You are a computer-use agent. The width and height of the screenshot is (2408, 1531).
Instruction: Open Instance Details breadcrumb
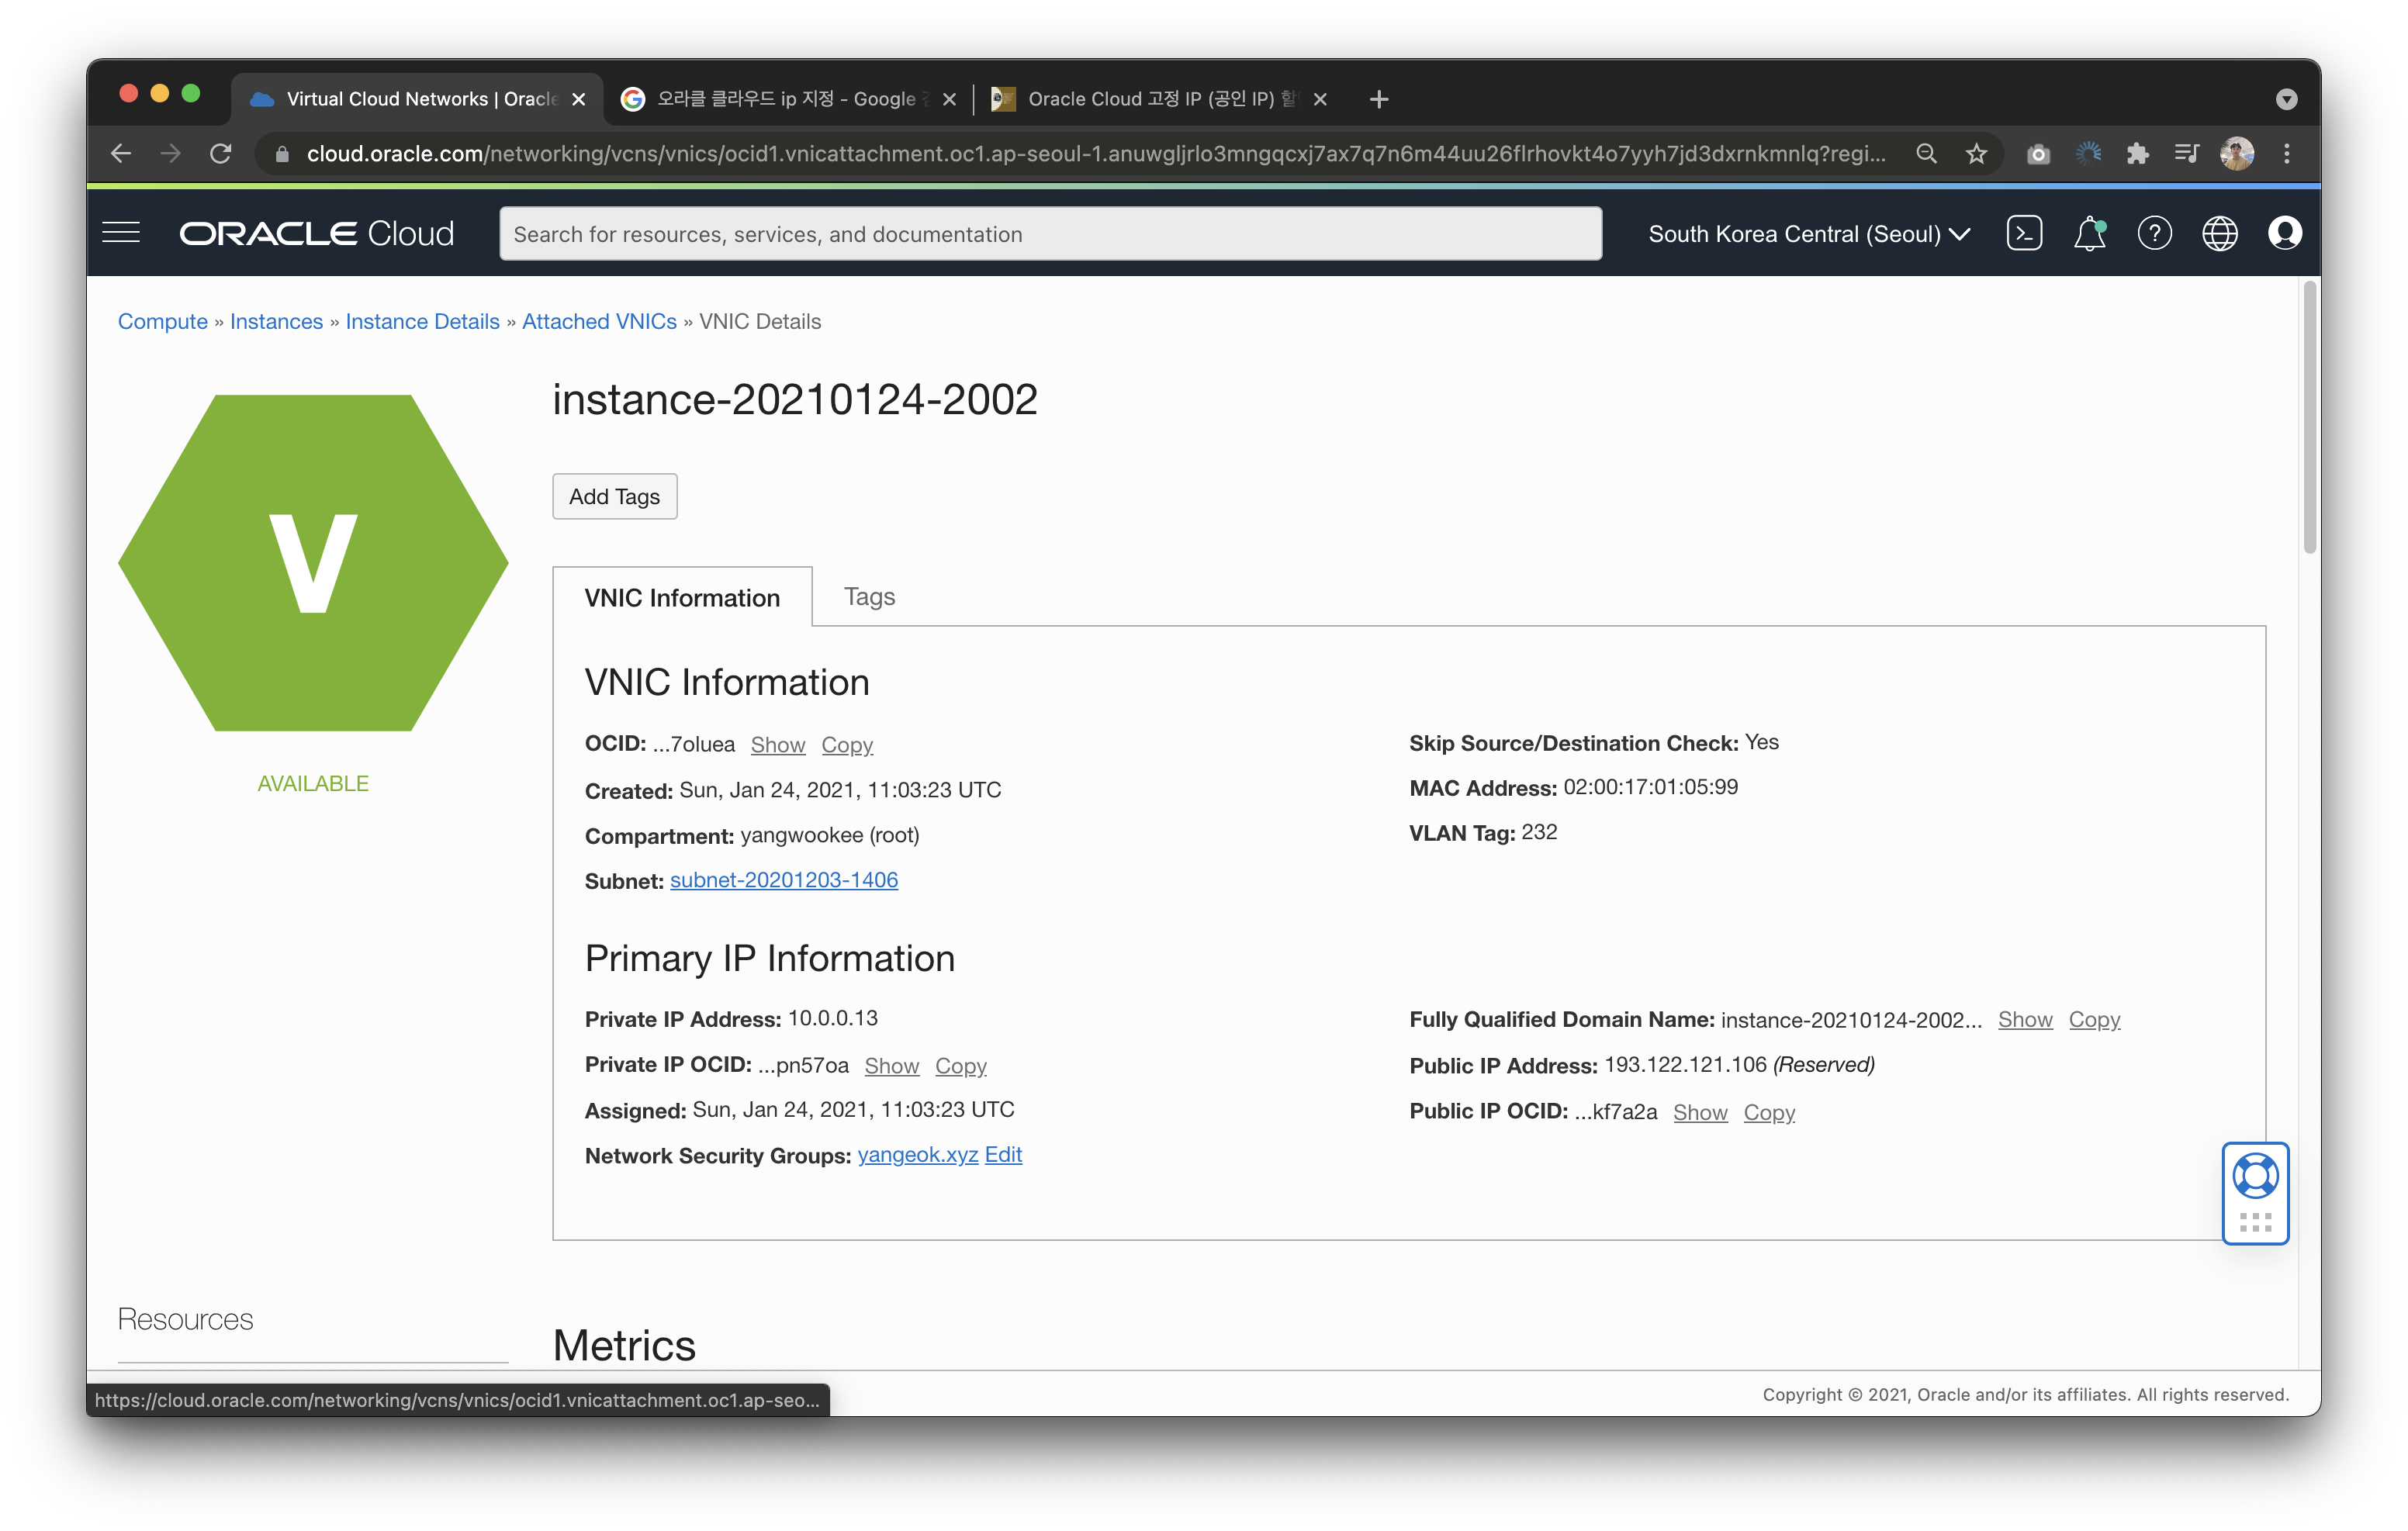(422, 321)
